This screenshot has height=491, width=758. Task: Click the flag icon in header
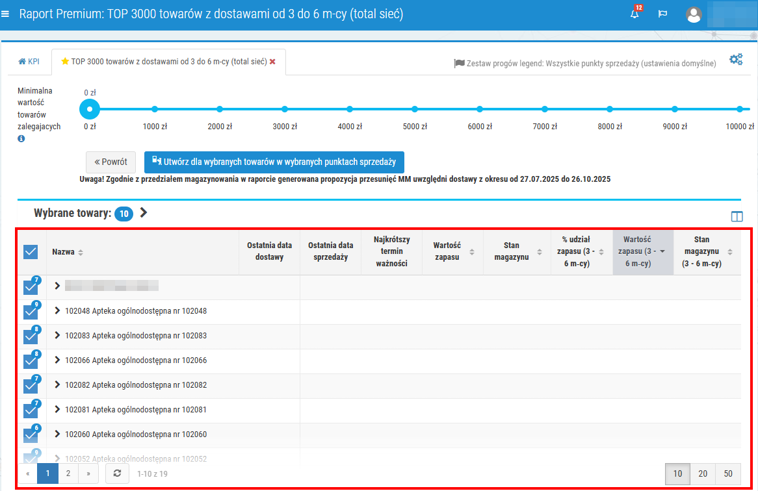coord(662,15)
